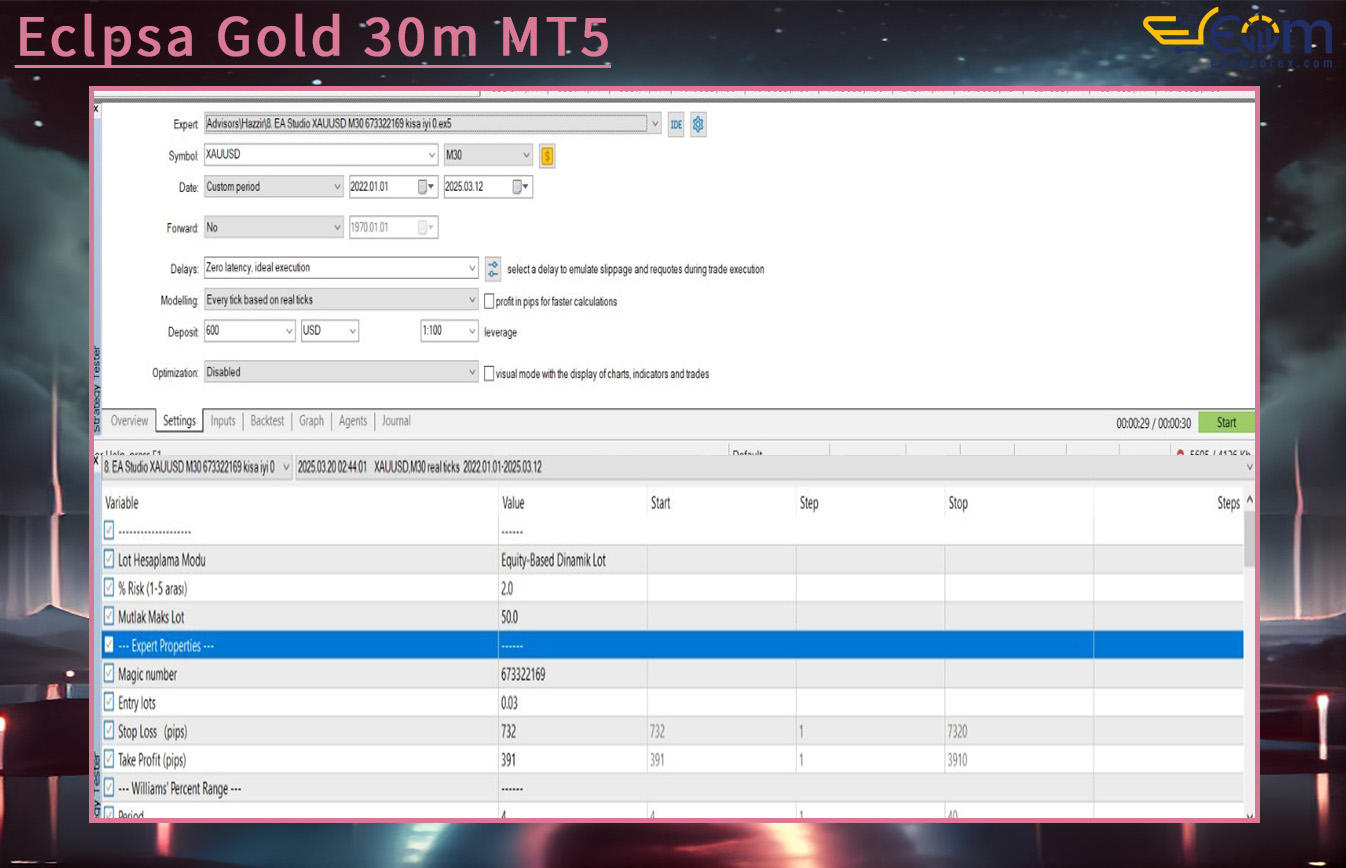1346x868 pixels.
Task: Open the expert in the IDE editor
Action: click(x=676, y=125)
